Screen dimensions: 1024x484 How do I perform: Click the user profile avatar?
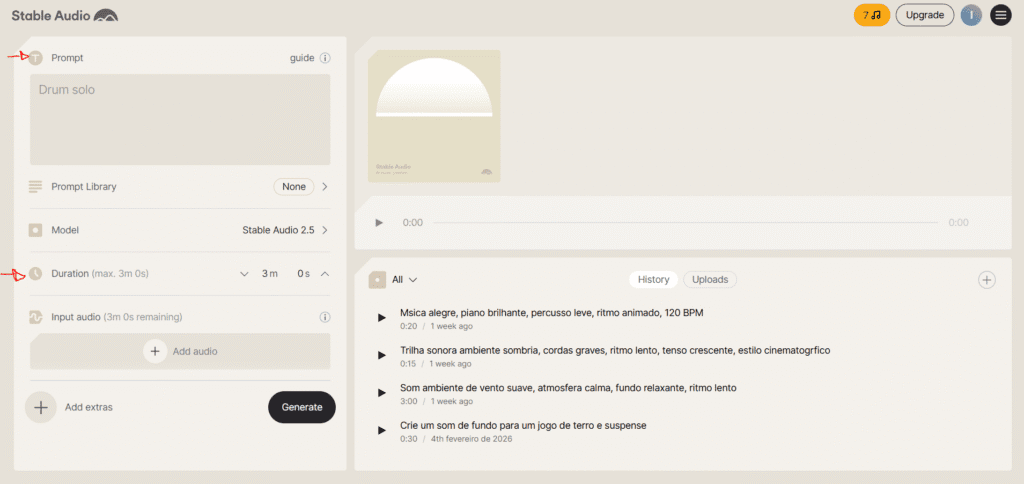(x=970, y=15)
